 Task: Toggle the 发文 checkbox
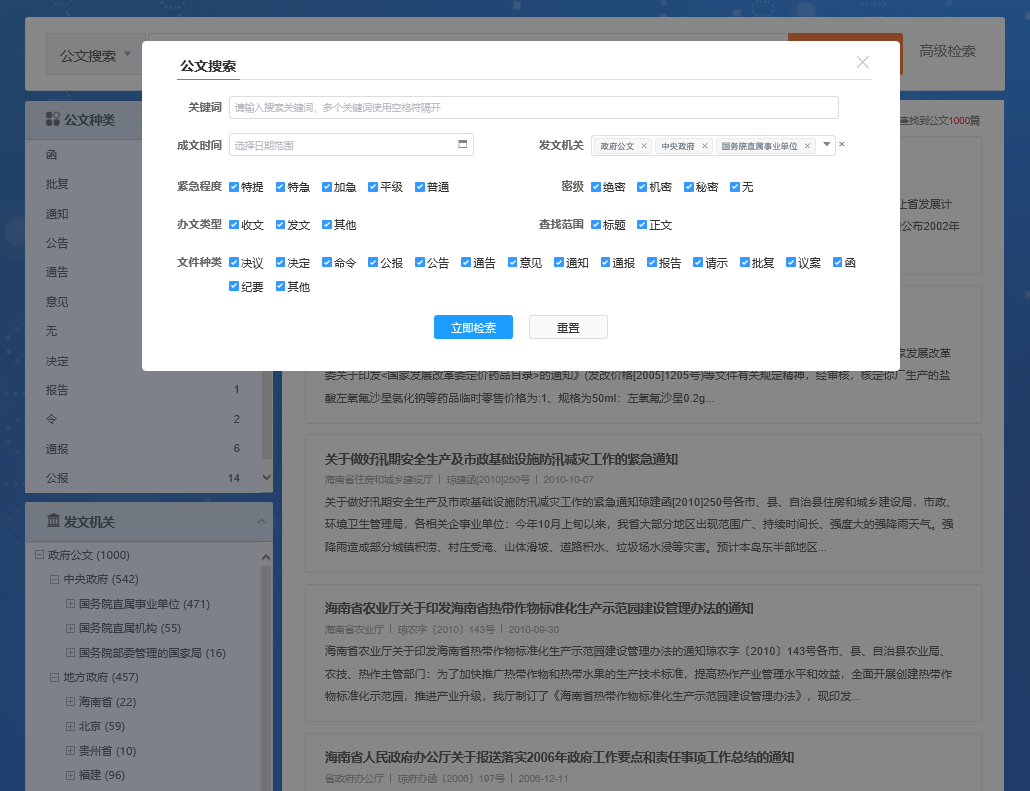[280, 225]
